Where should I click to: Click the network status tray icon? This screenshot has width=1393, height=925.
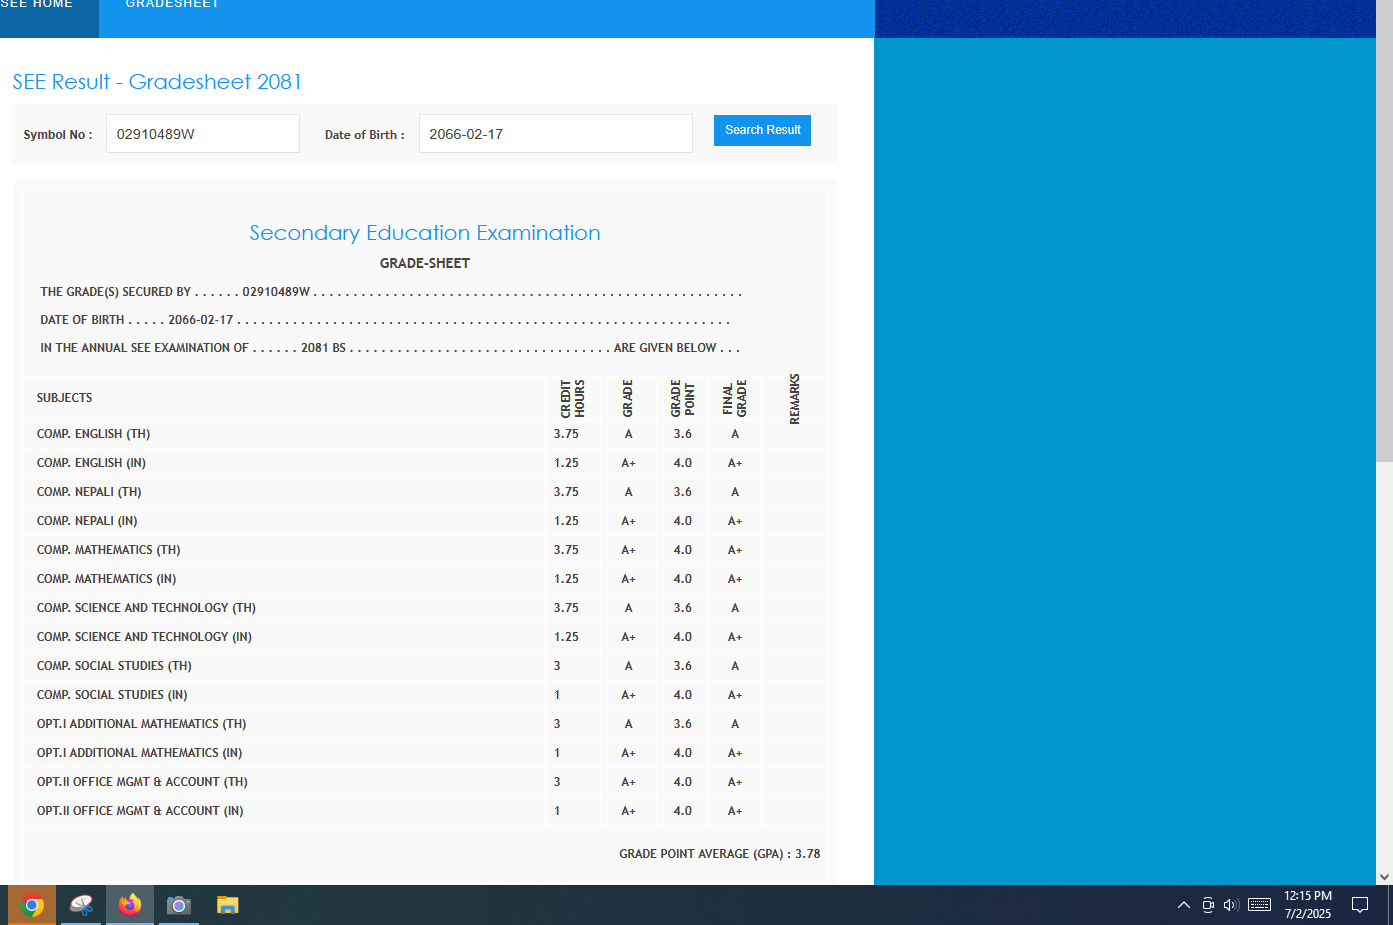(x=1208, y=905)
